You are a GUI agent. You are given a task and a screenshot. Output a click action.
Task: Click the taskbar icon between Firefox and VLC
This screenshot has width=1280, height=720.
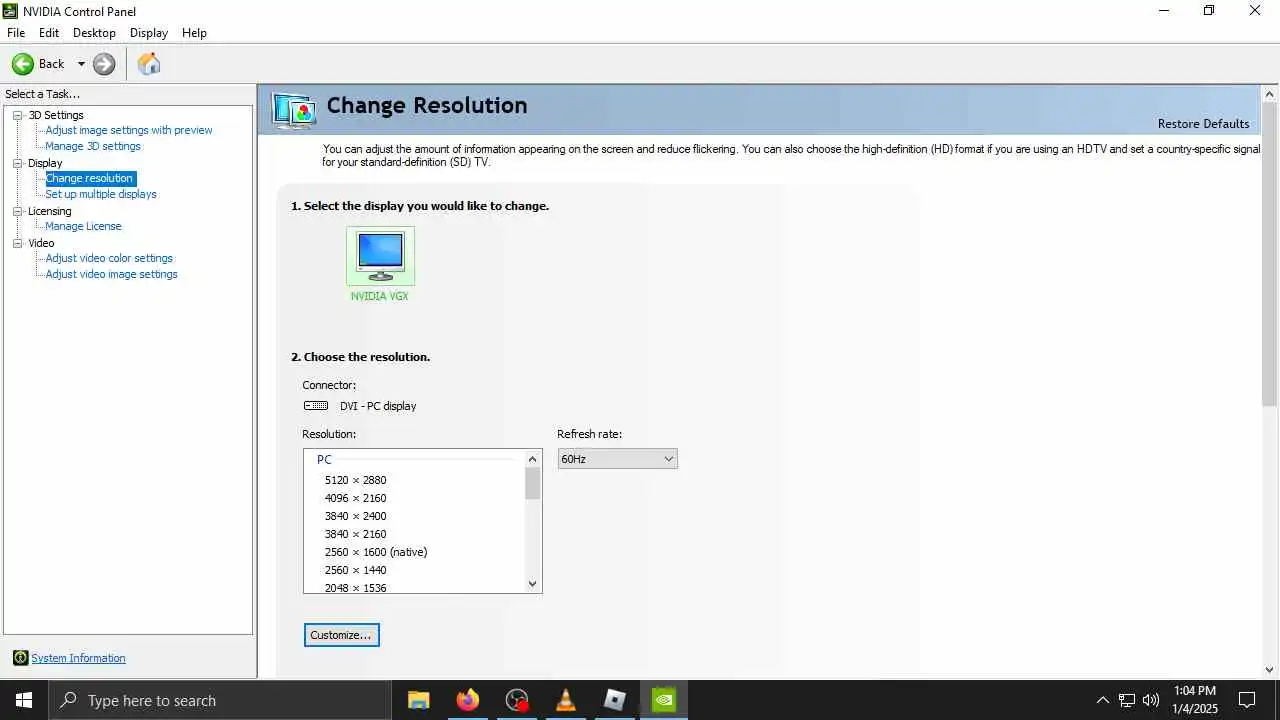click(x=517, y=700)
